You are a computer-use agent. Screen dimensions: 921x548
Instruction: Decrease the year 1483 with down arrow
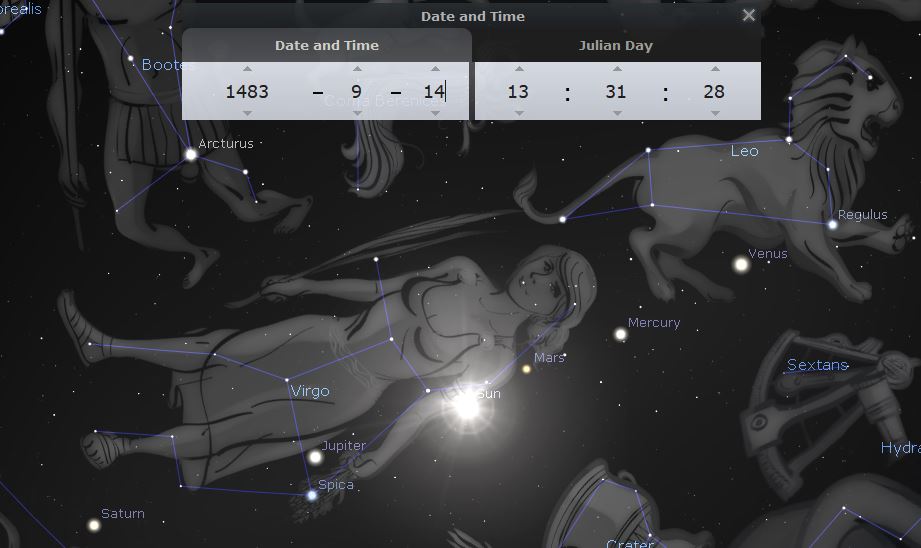[x=247, y=113]
